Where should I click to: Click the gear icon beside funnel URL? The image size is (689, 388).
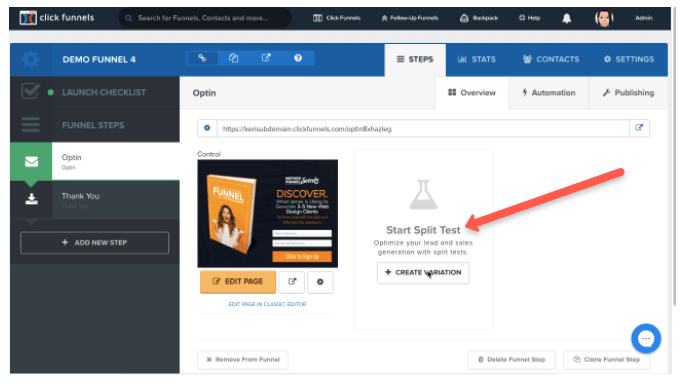coord(207,128)
